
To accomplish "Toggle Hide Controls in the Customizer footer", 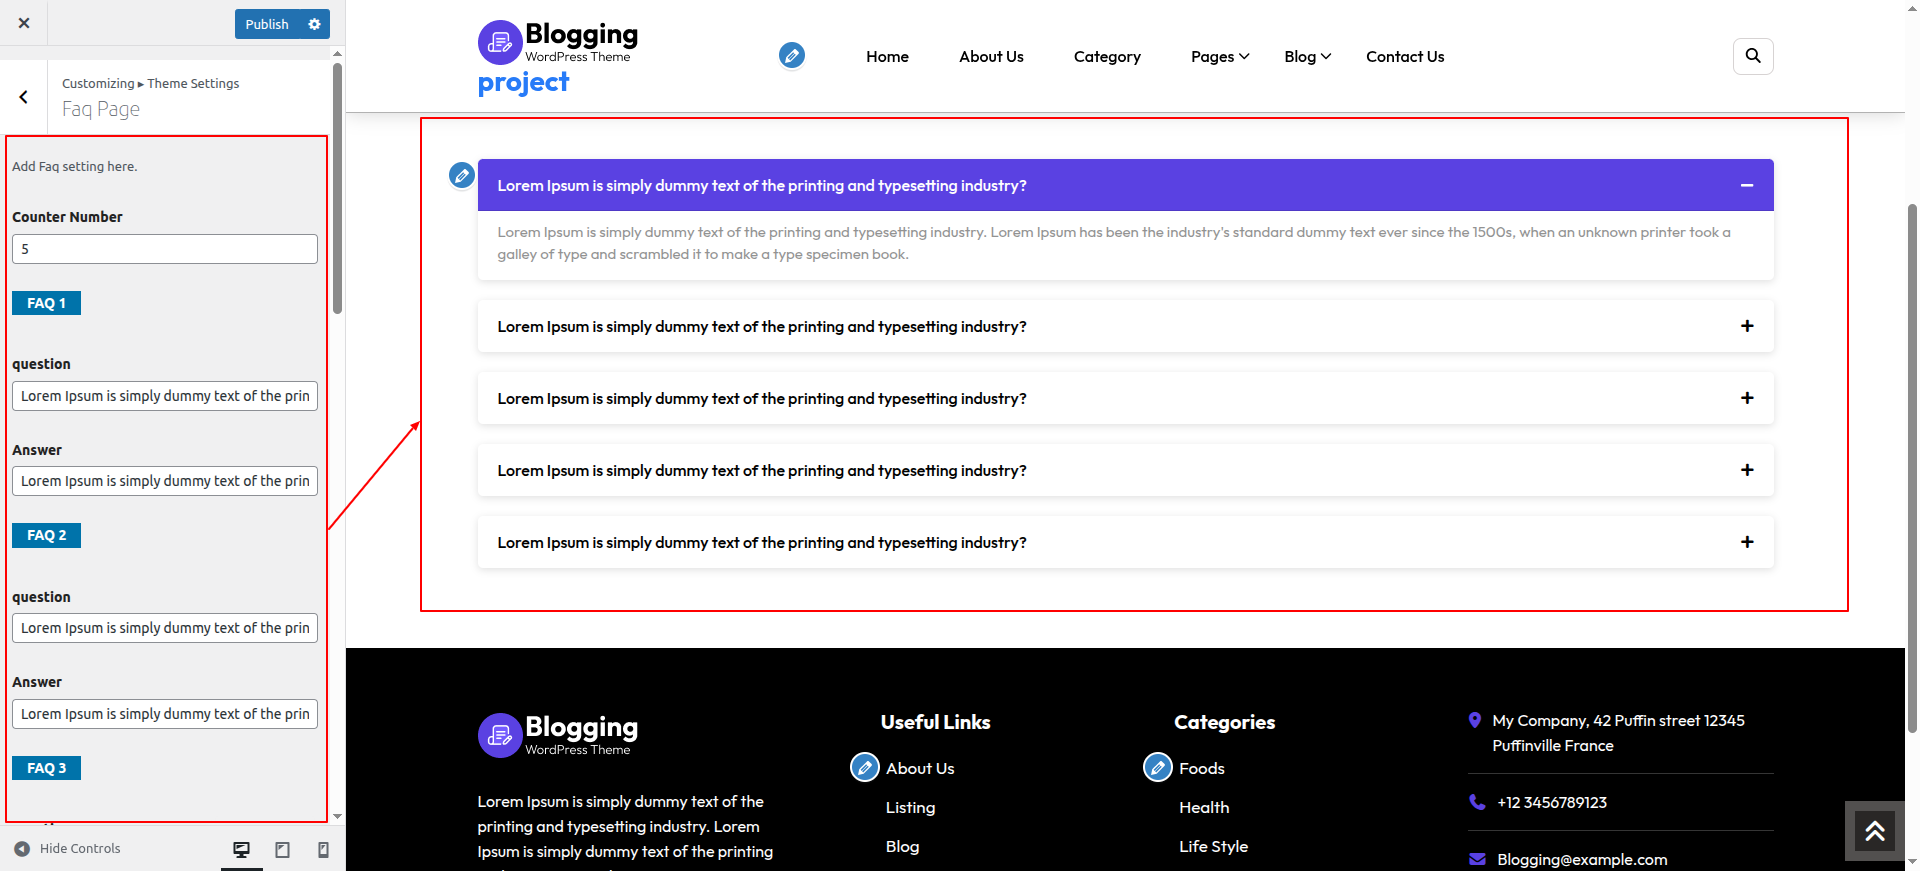I will point(68,849).
